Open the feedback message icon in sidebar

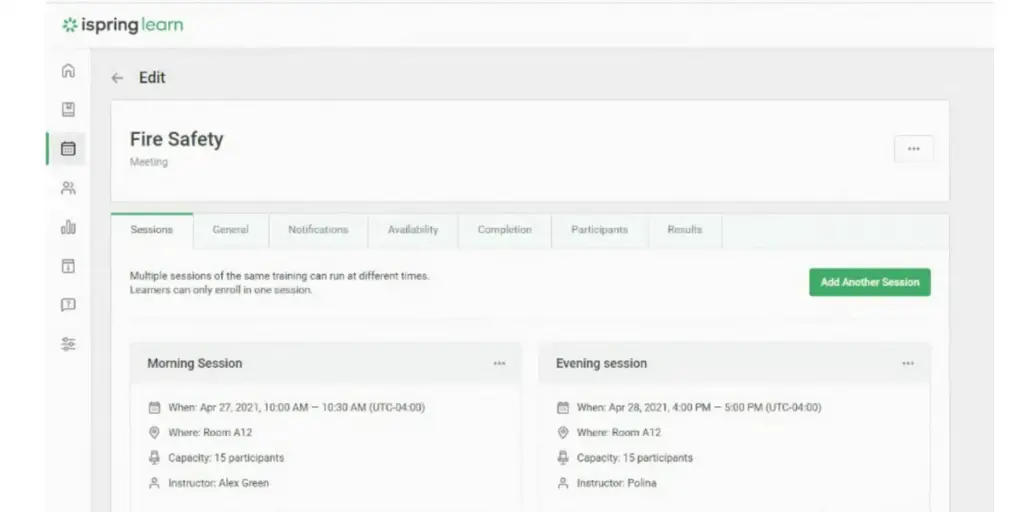68,305
